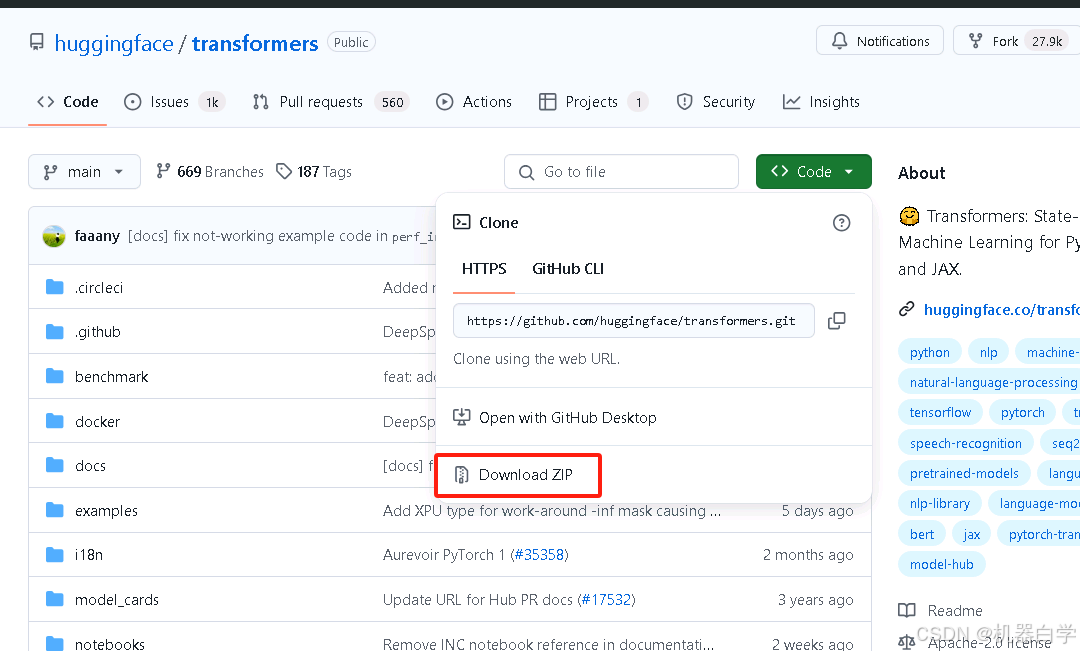Viewport: 1080px width, 651px height.
Task: Open the i18n folder
Action: (89, 555)
